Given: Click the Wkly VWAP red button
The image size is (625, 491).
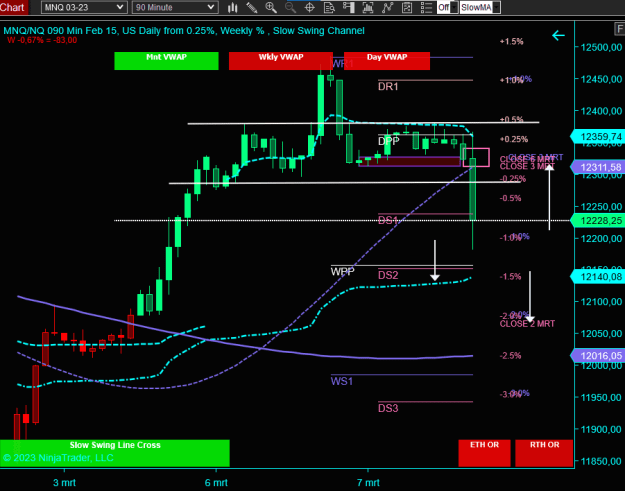Looking at the screenshot, I should [281, 61].
